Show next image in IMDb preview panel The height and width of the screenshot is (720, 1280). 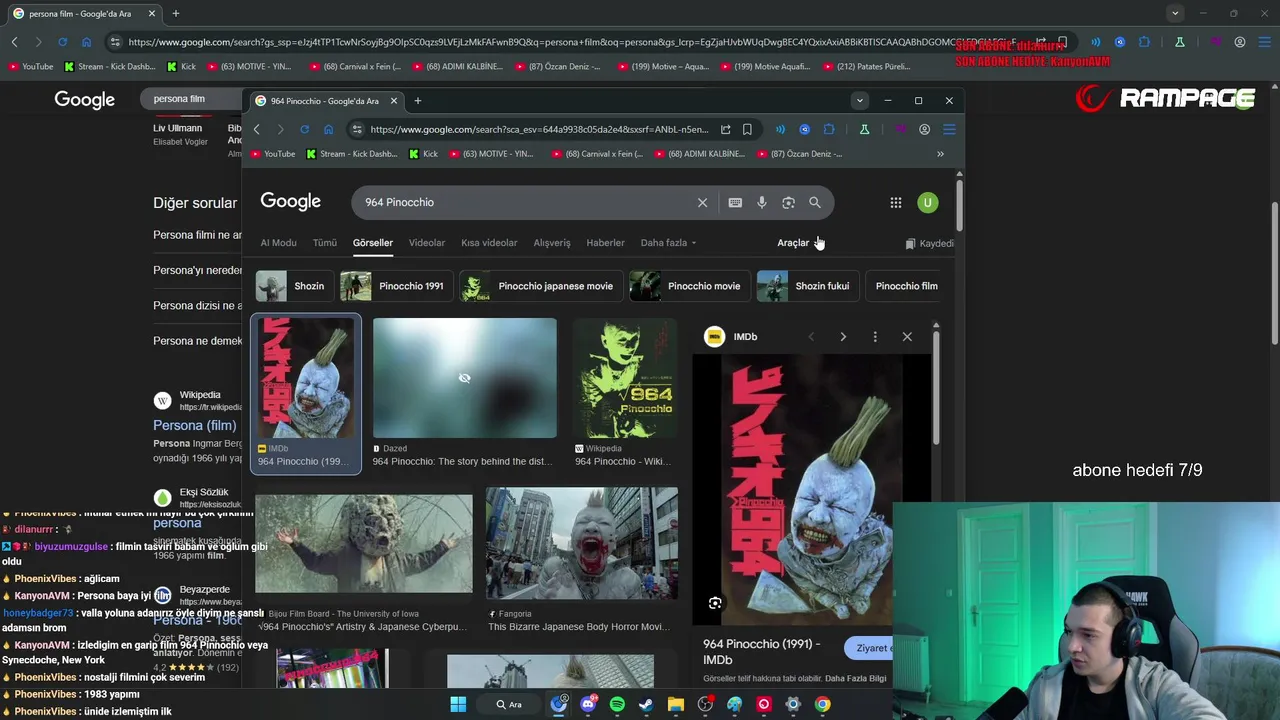click(843, 337)
